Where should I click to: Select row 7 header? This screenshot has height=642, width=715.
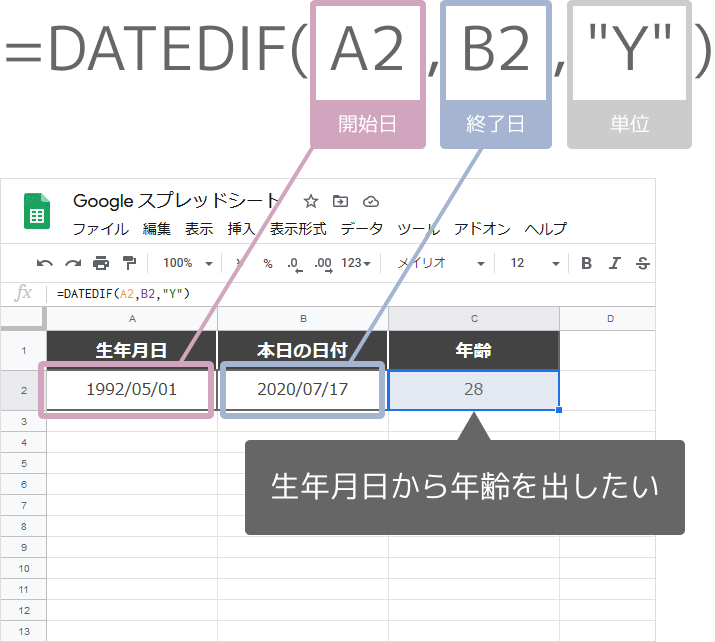pos(23,505)
